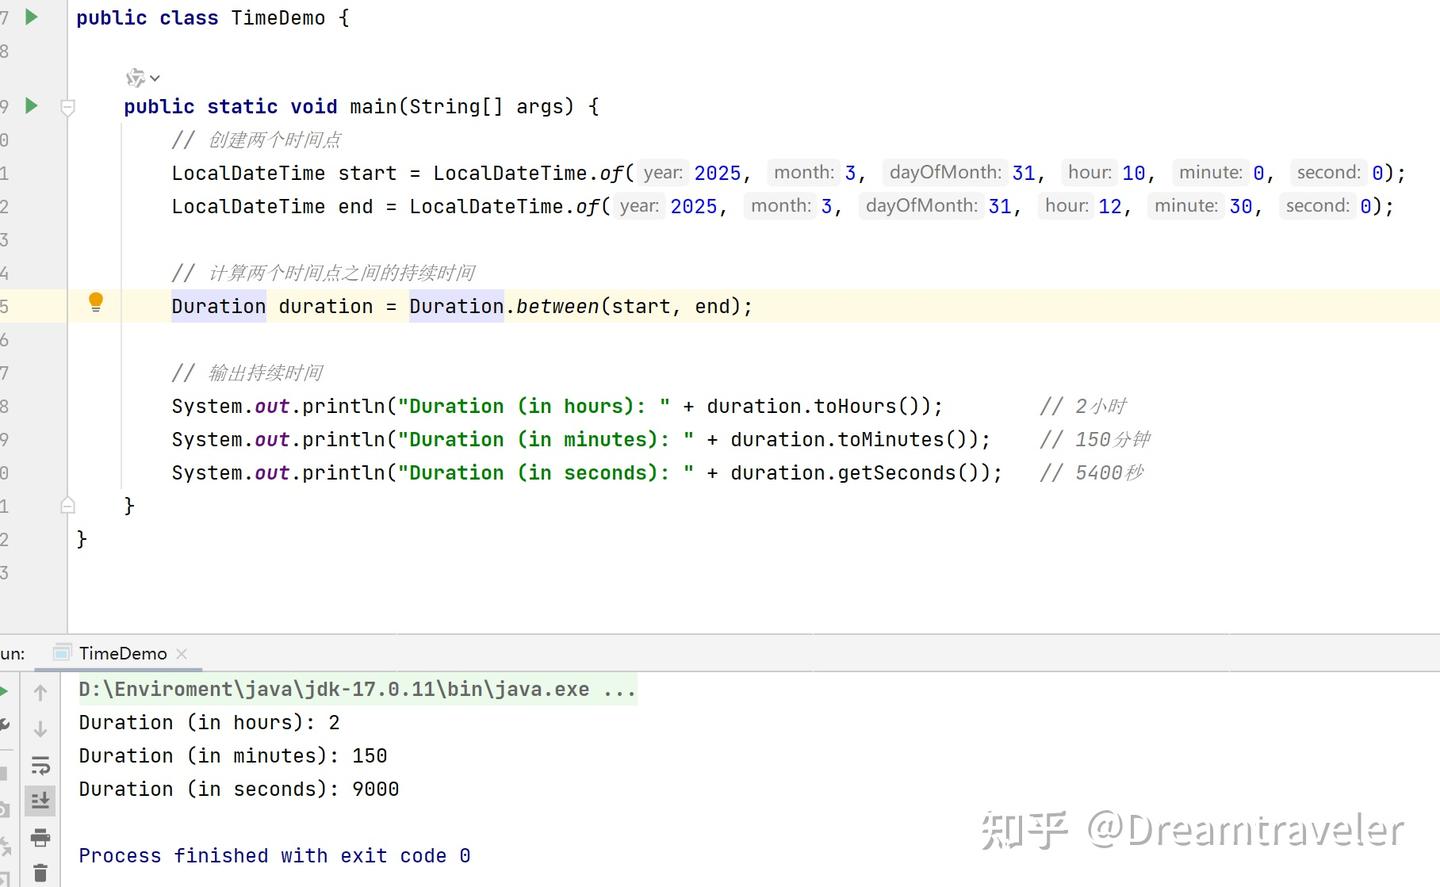Click the down arrow in the console toolbar
The width and height of the screenshot is (1440, 887).
(x=40, y=729)
